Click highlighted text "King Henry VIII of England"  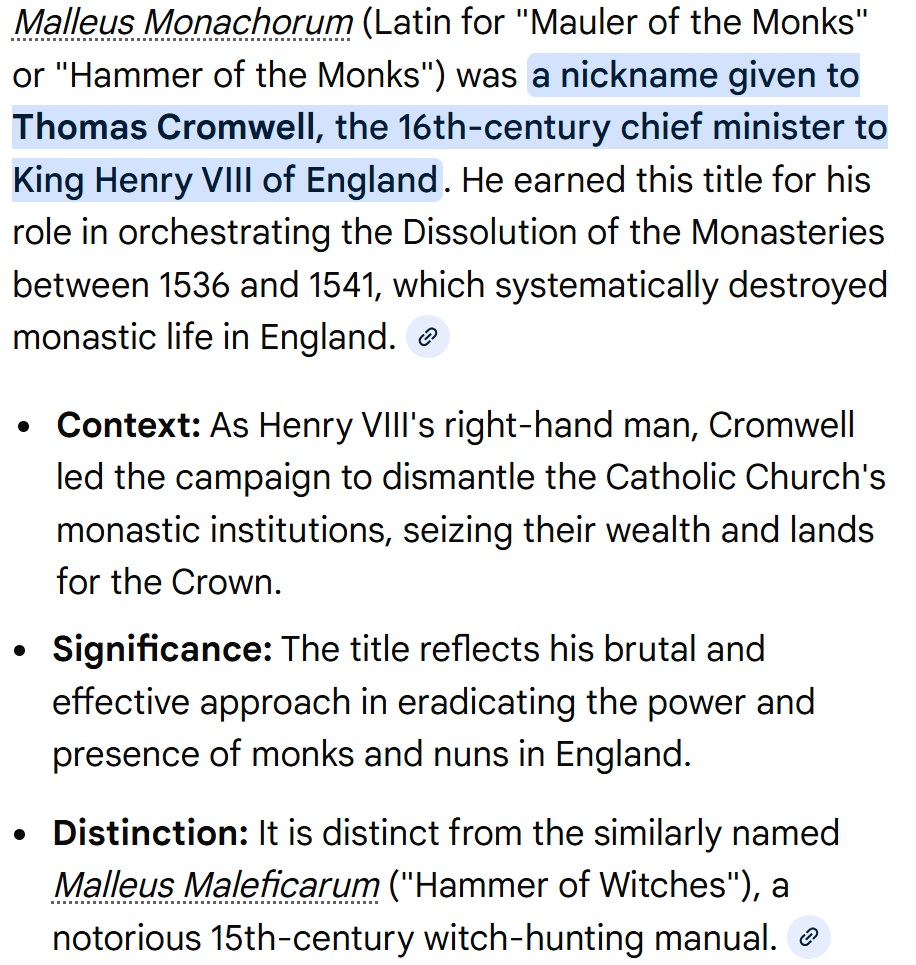point(225,181)
